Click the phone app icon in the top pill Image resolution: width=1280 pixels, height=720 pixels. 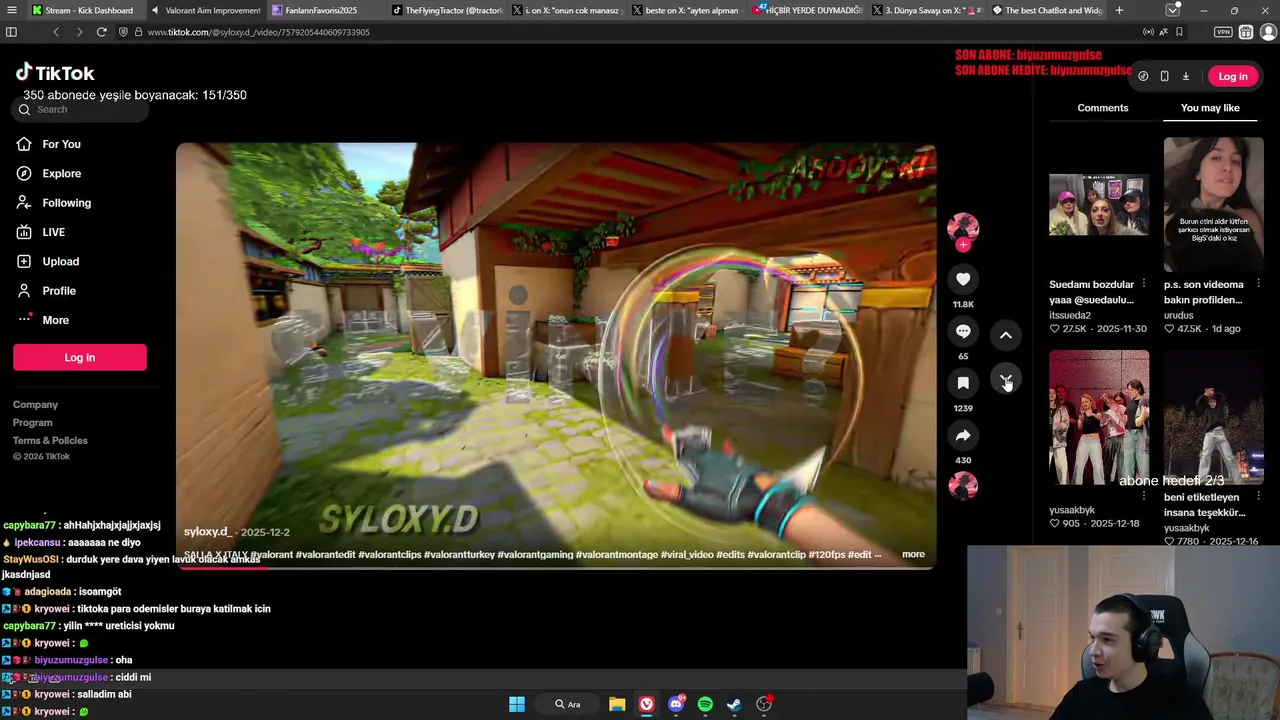(1164, 76)
